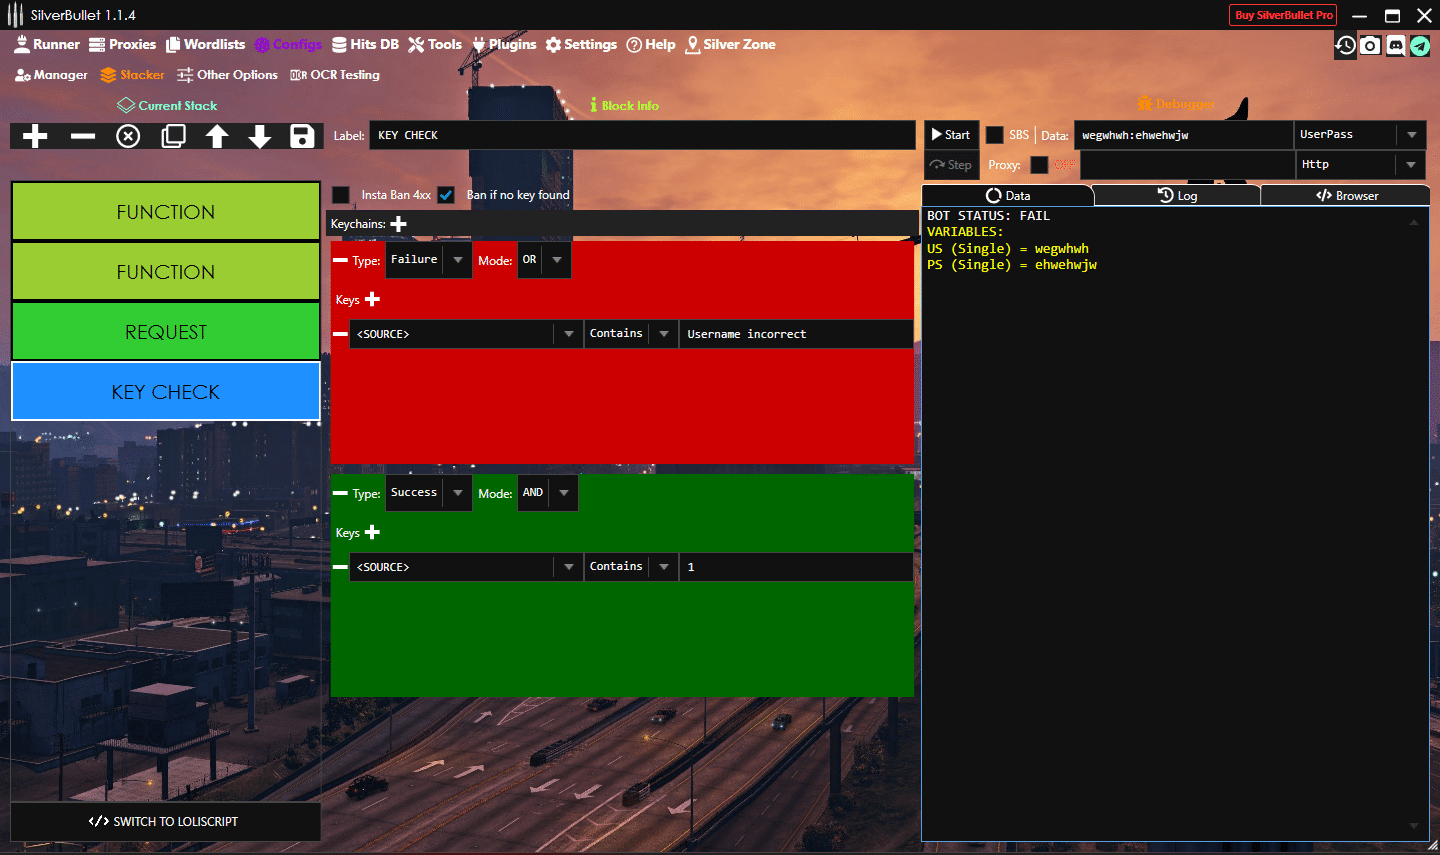Screen dimensions: 1440x855
Task: Show the debugger Log tab
Action: pos(1177,196)
